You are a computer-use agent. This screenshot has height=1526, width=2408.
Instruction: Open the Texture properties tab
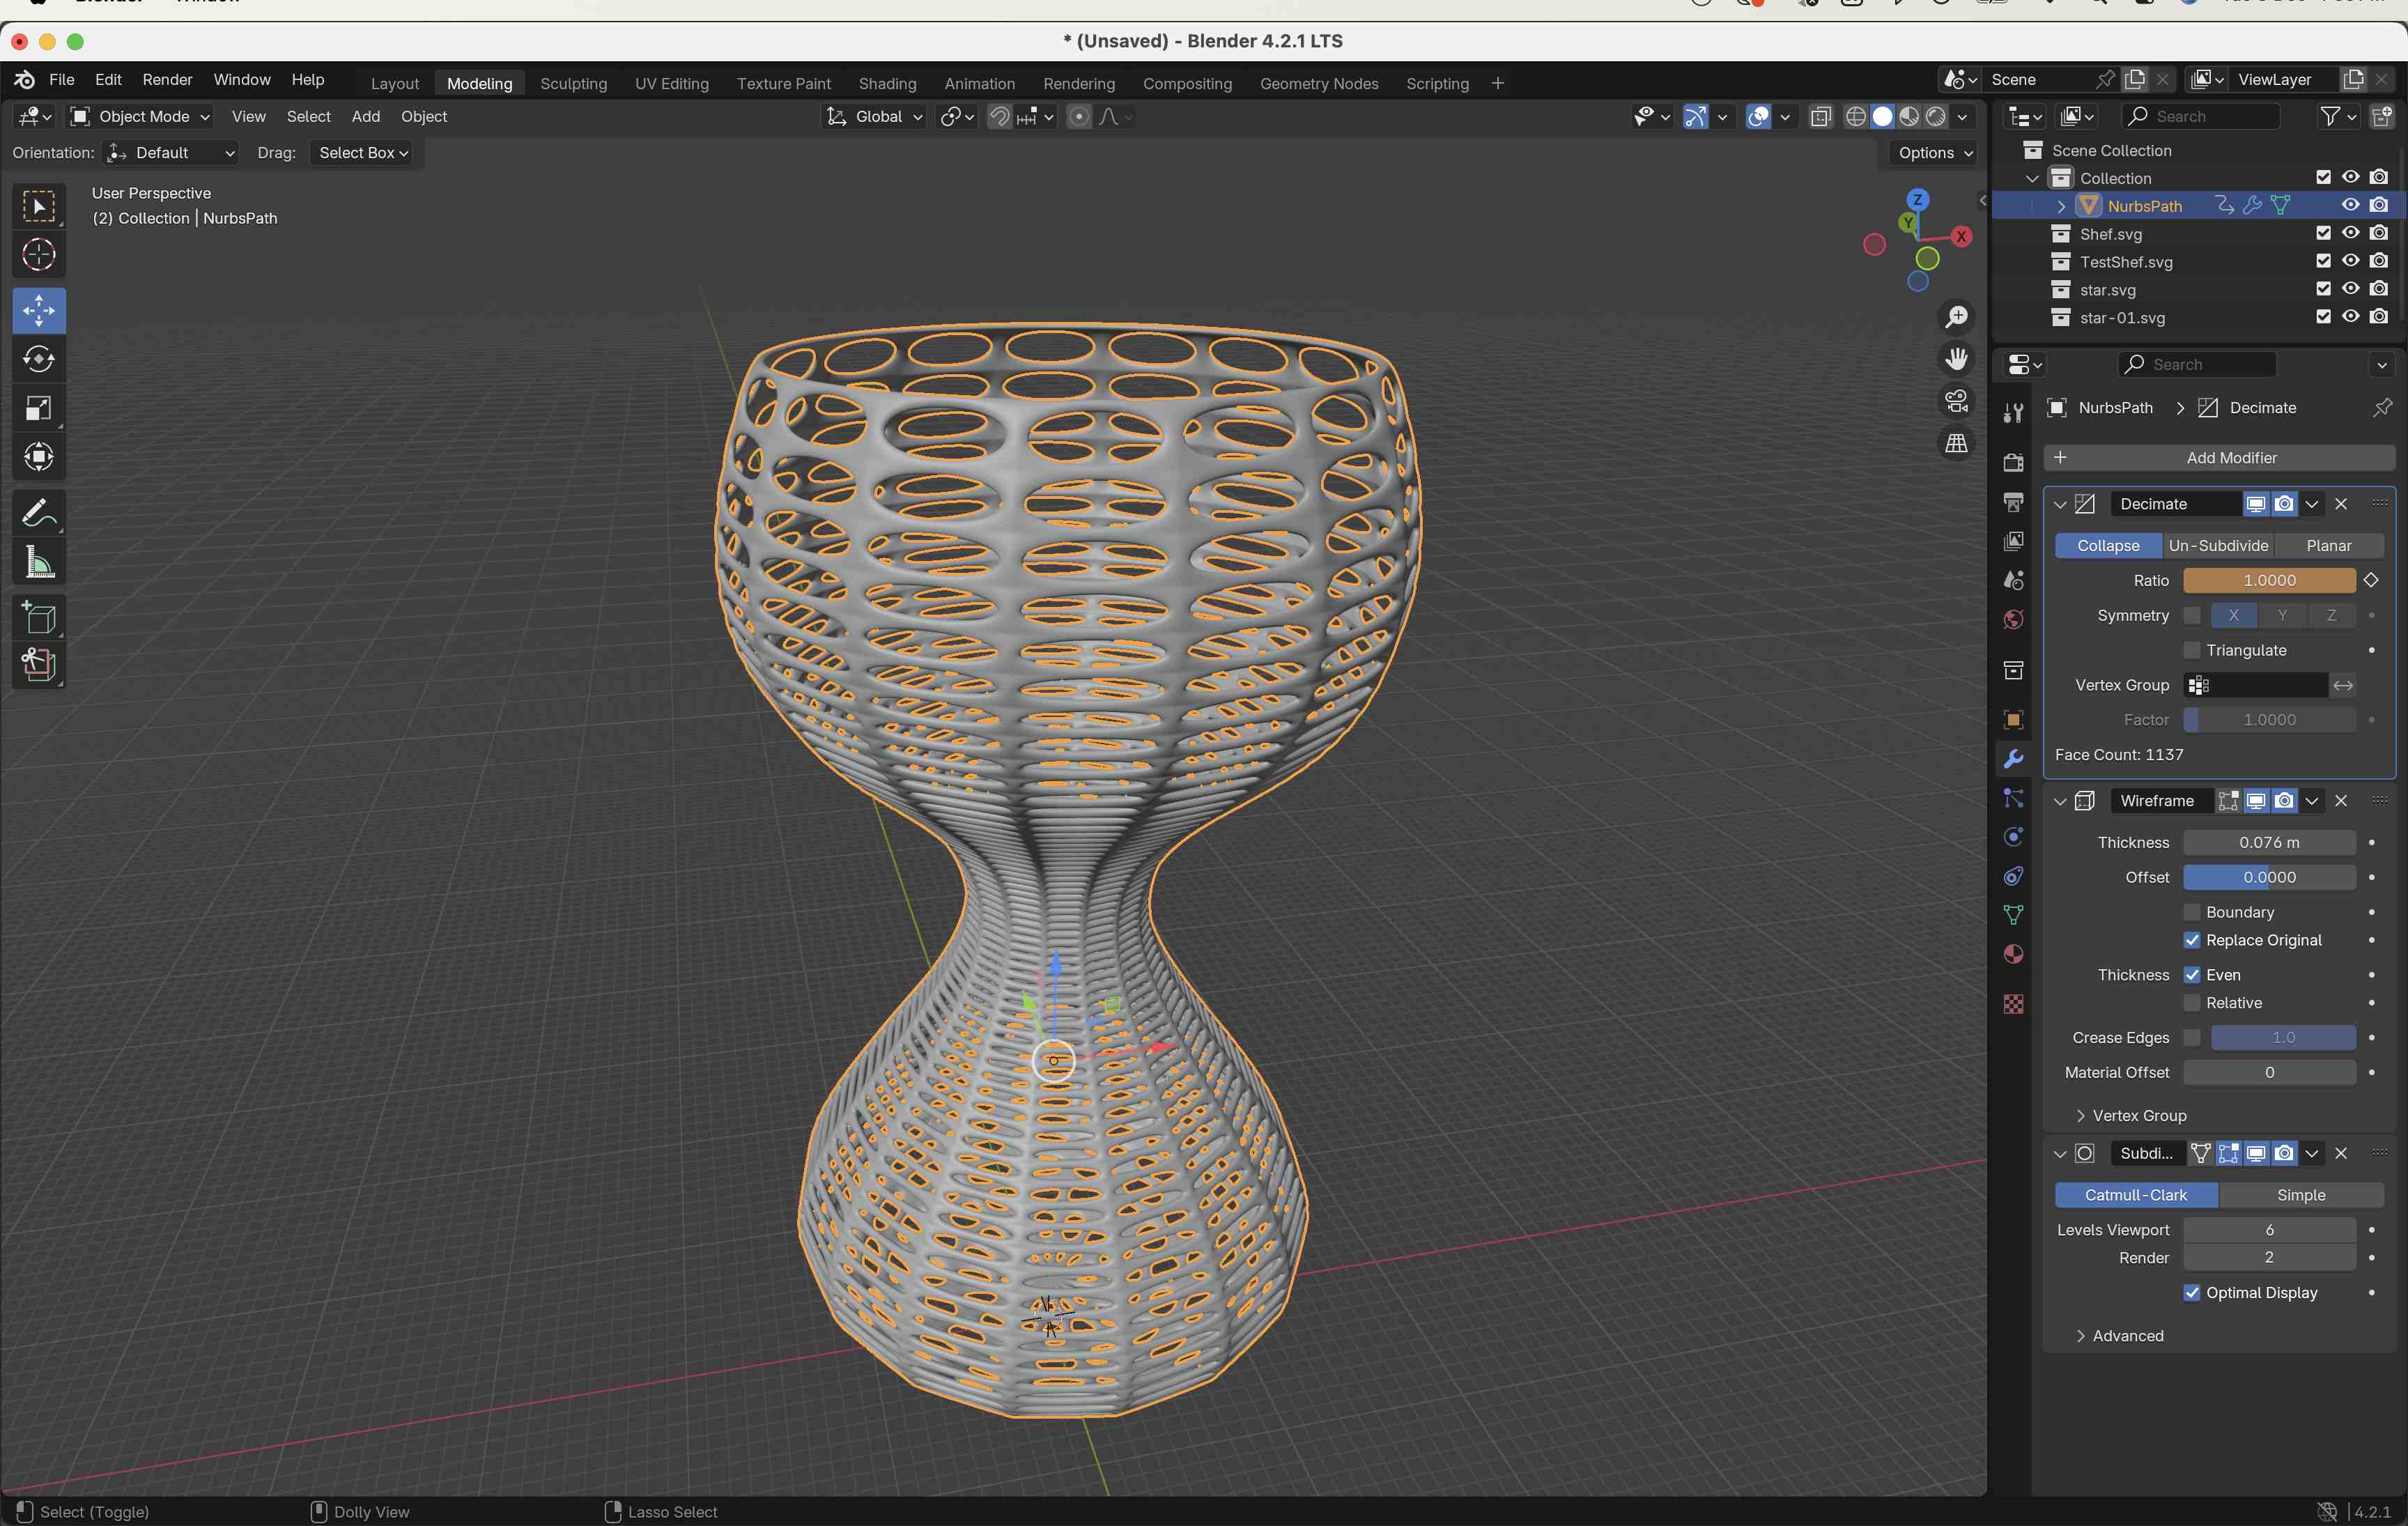click(2013, 1004)
